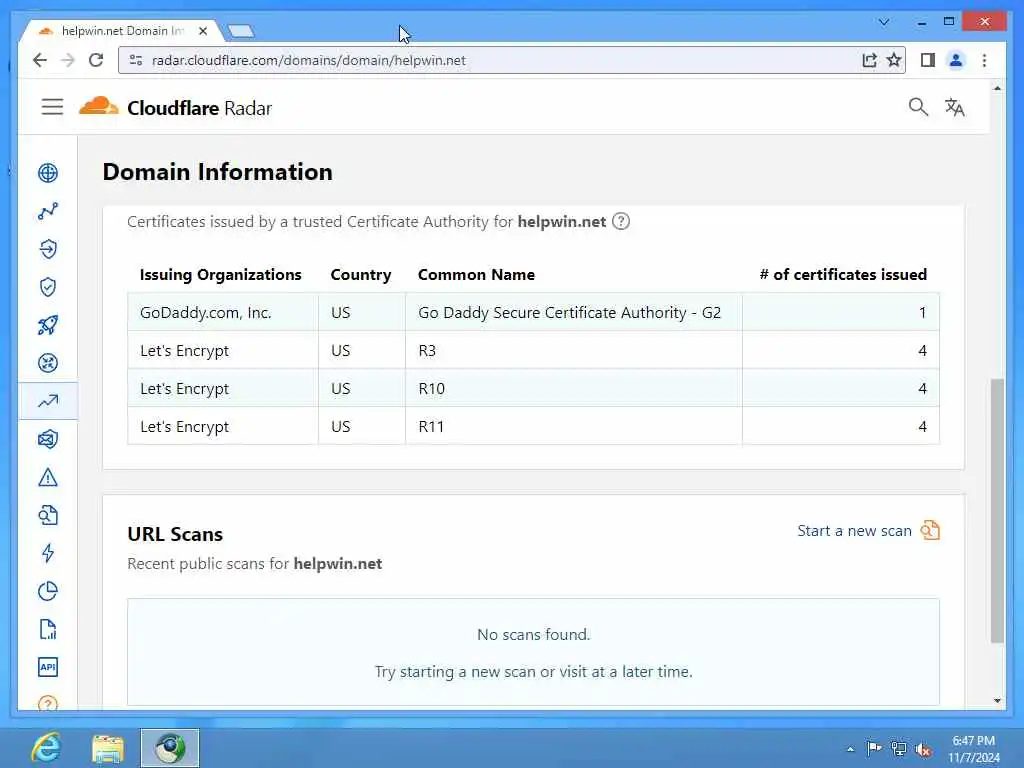
Task: Click the Start a new scan link
Action: [x=854, y=531]
